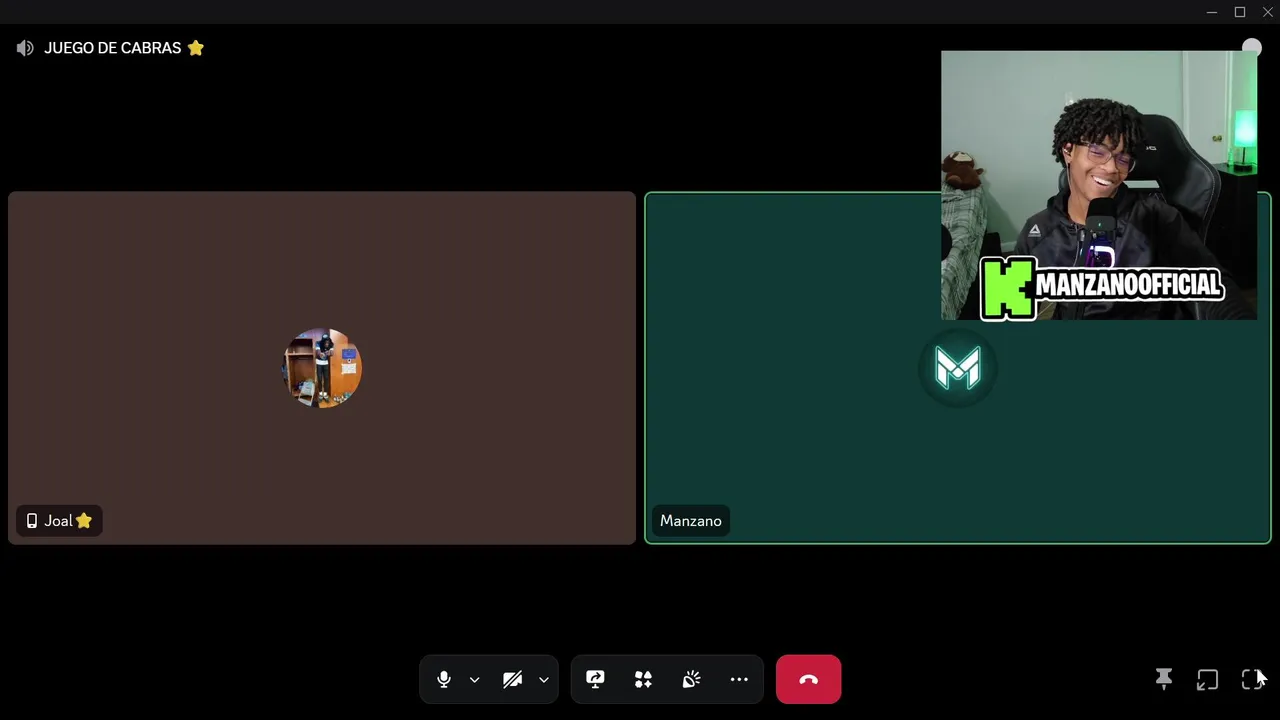Select Manzano's M logo avatar

coord(958,368)
